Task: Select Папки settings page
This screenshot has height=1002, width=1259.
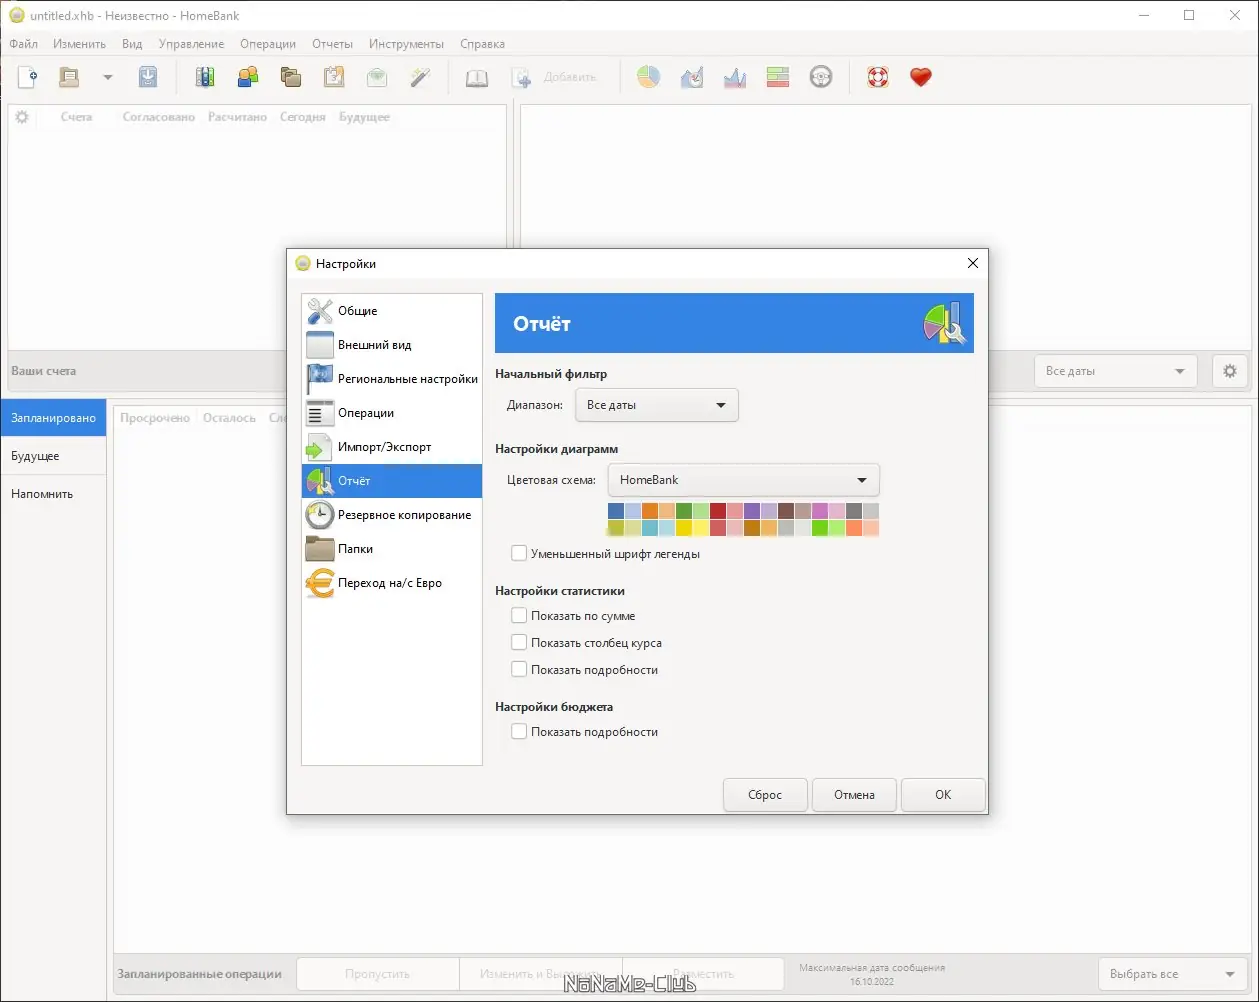Action: click(x=392, y=549)
